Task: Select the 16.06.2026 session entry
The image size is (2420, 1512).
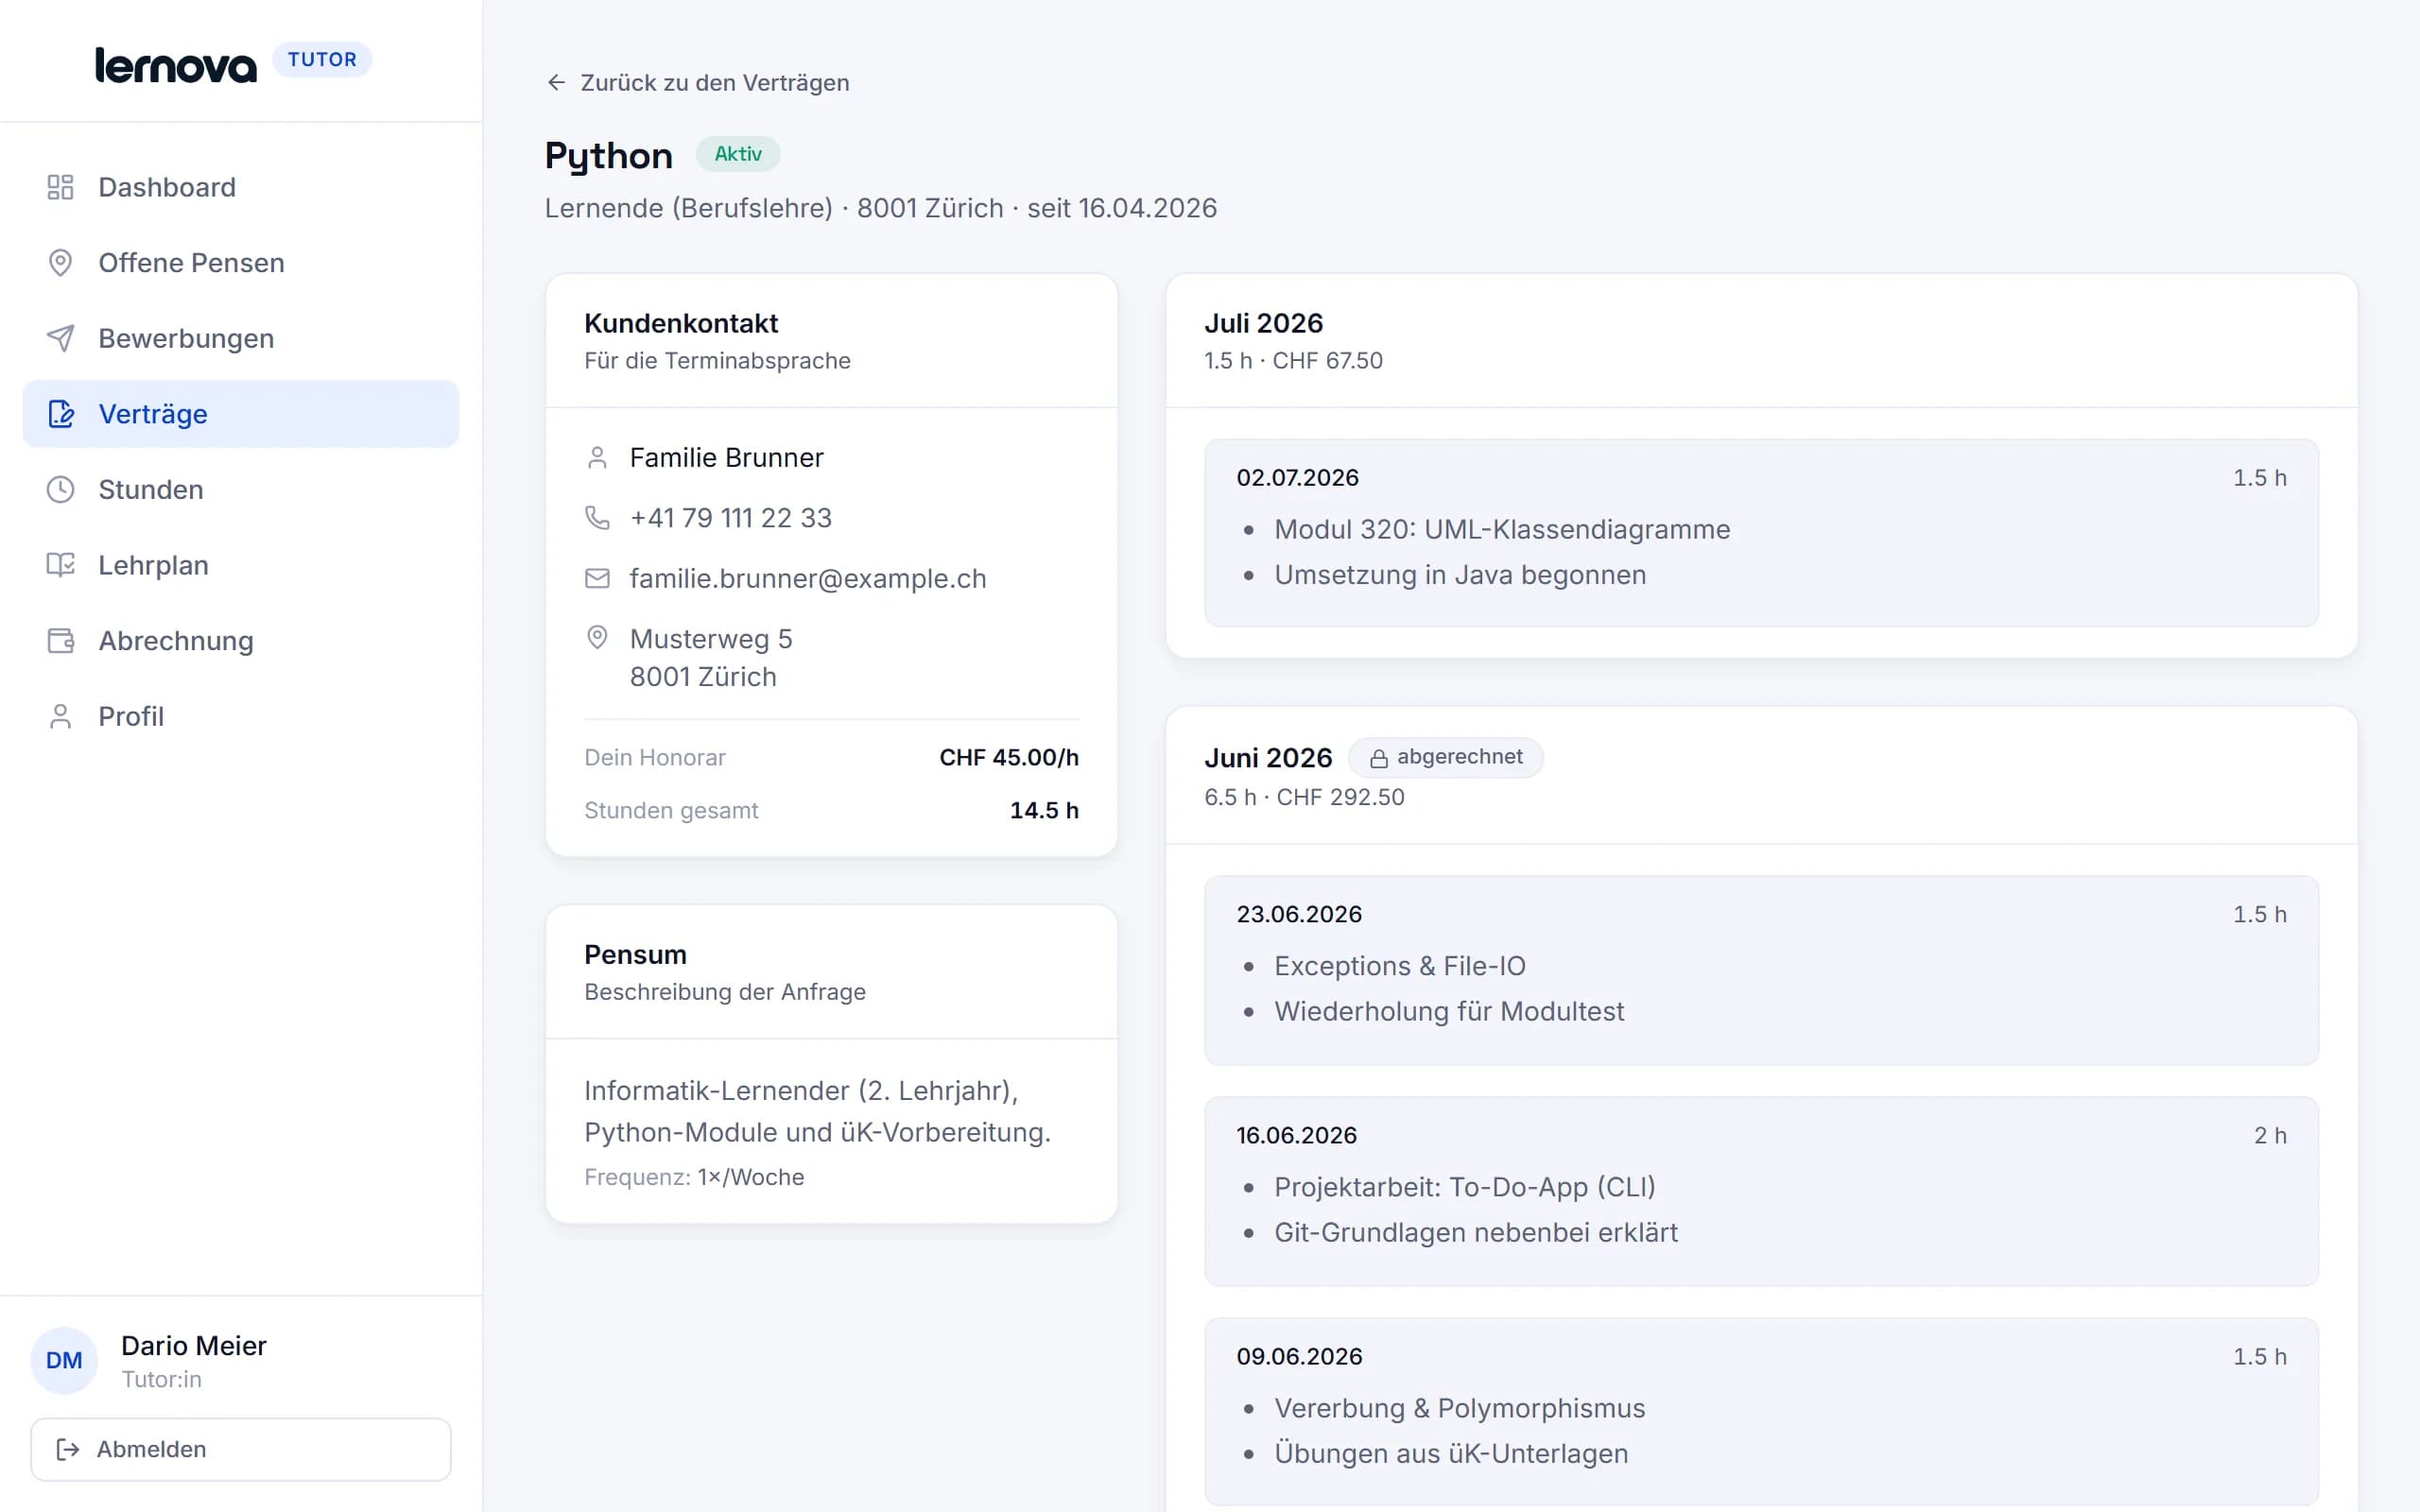Action: [x=1761, y=1191]
